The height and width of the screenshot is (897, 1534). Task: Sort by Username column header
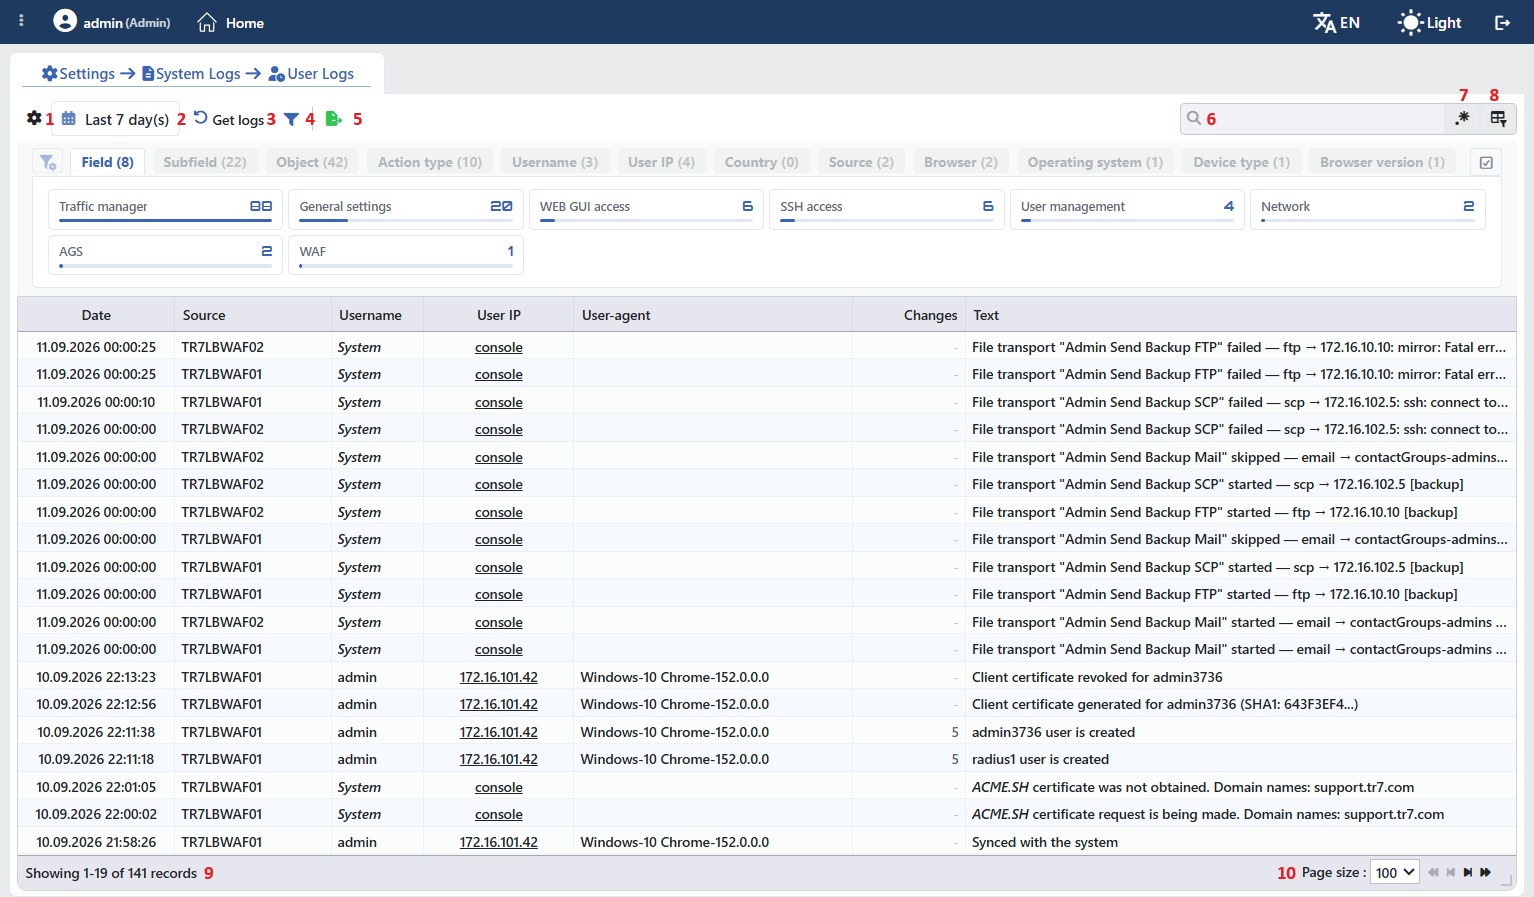[x=377, y=315]
